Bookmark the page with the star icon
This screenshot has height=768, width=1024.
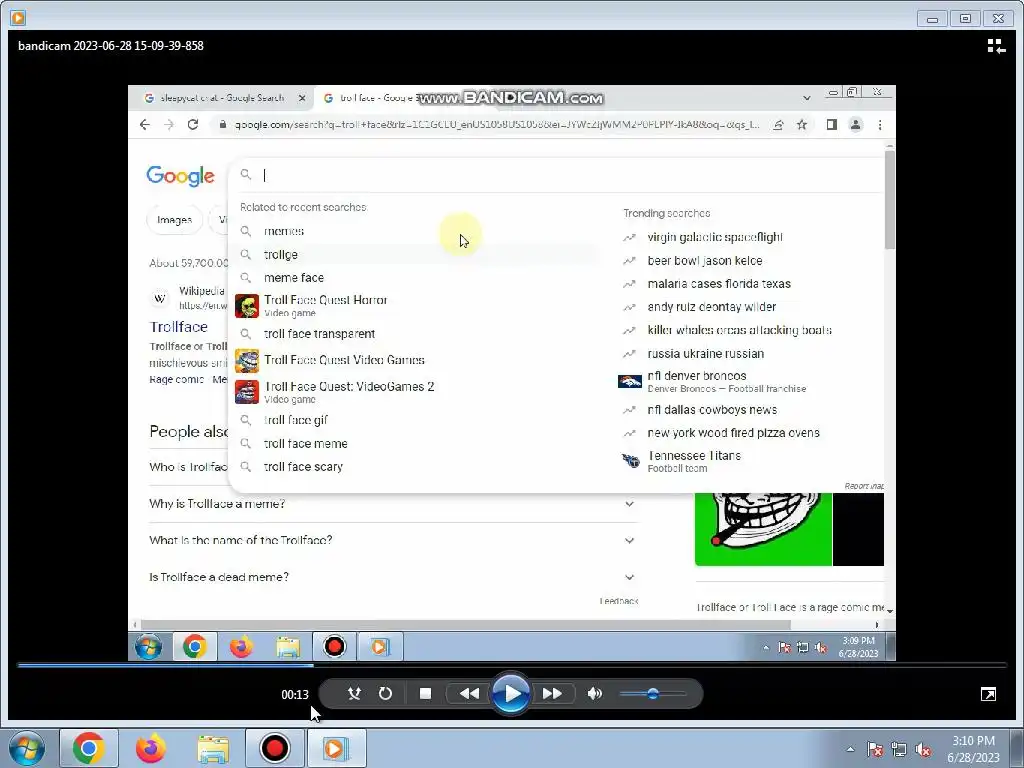click(x=802, y=125)
